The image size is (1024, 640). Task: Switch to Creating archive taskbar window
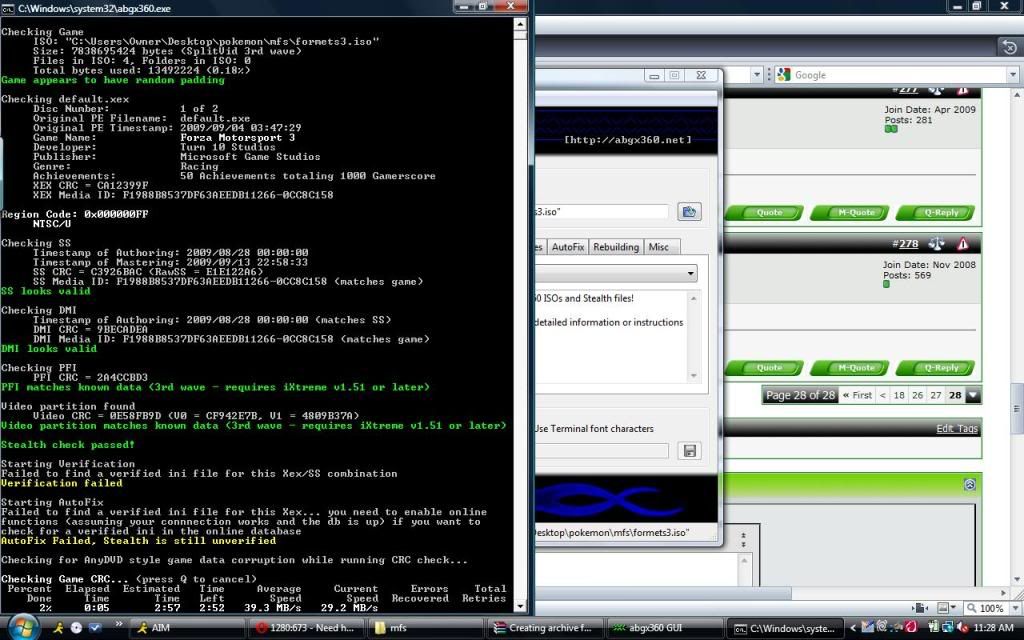(544, 628)
